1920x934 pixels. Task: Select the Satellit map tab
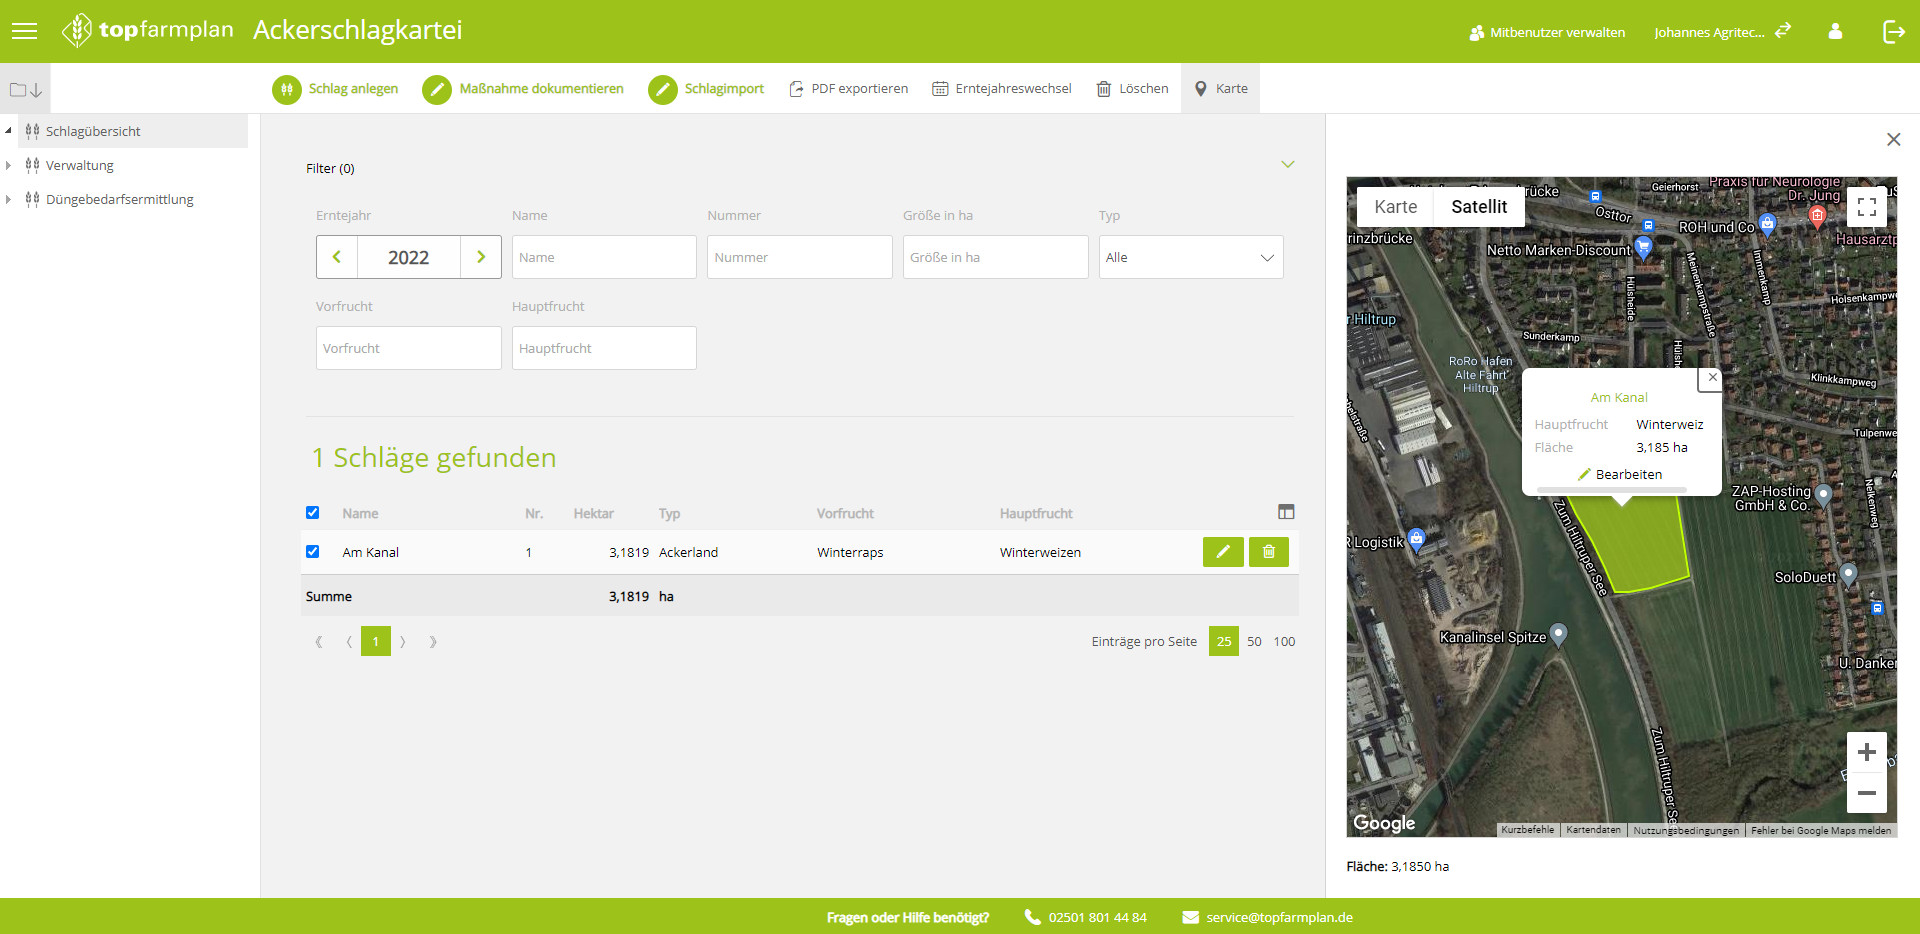click(1478, 207)
